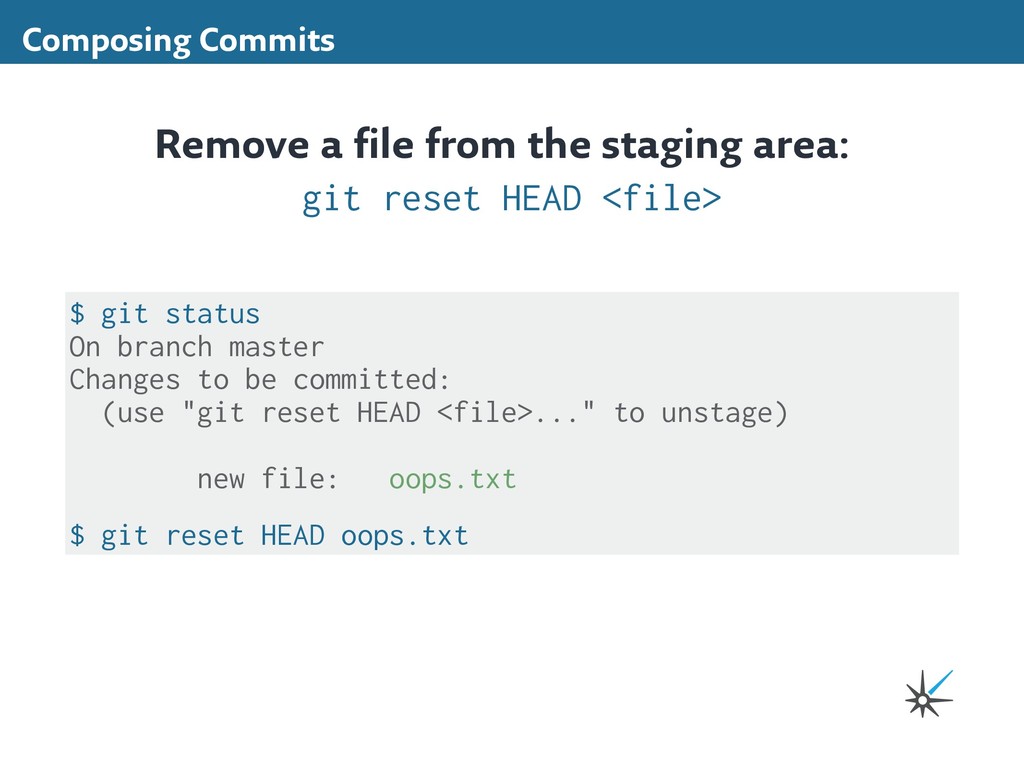Click the 'Remove a file from the staging area:' heading
This screenshot has width=1024, height=768.
pos(502,145)
